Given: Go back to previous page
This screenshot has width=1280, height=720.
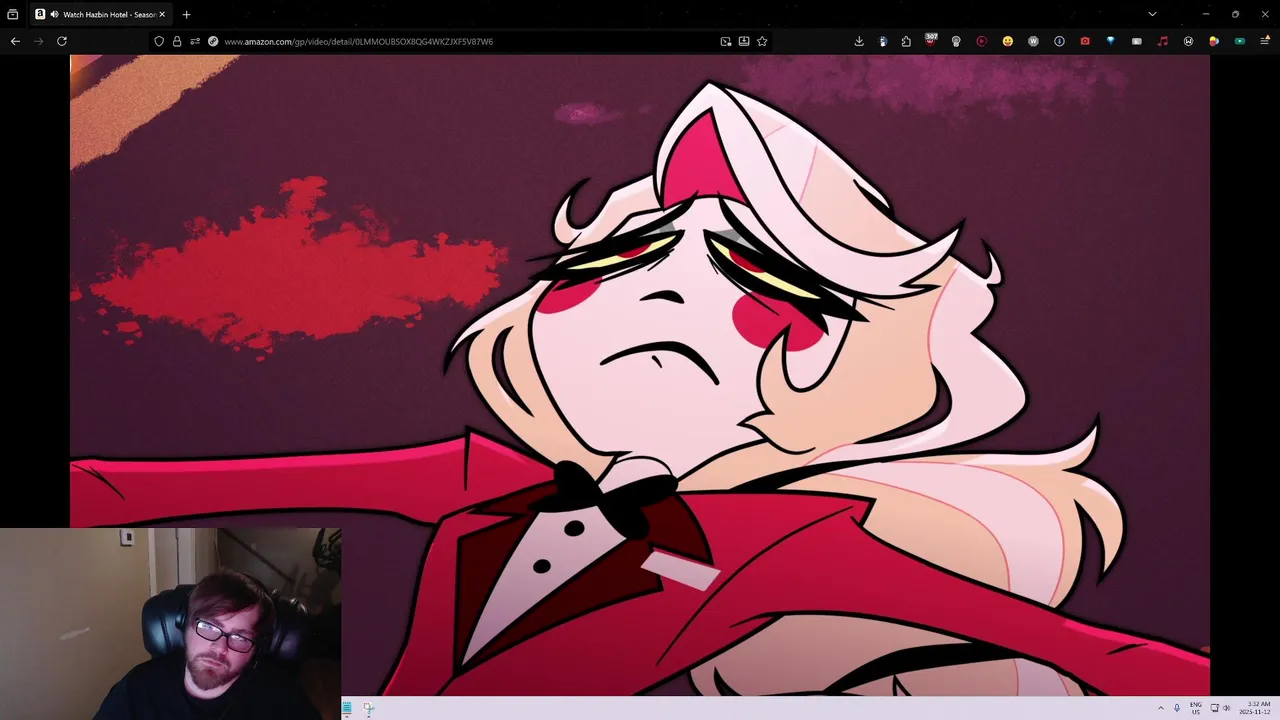Looking at the screenshot, I should [x=15, y=41].
